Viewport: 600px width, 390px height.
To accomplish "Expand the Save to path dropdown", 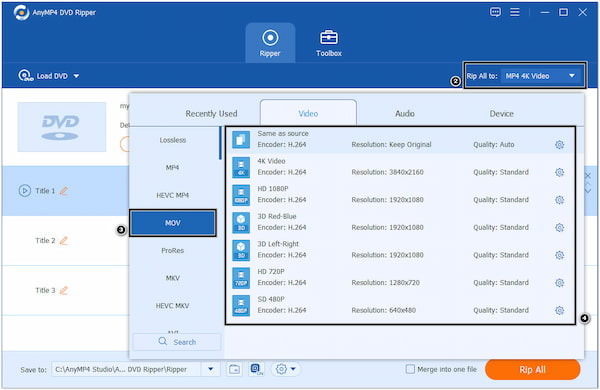I will [210, 369].
